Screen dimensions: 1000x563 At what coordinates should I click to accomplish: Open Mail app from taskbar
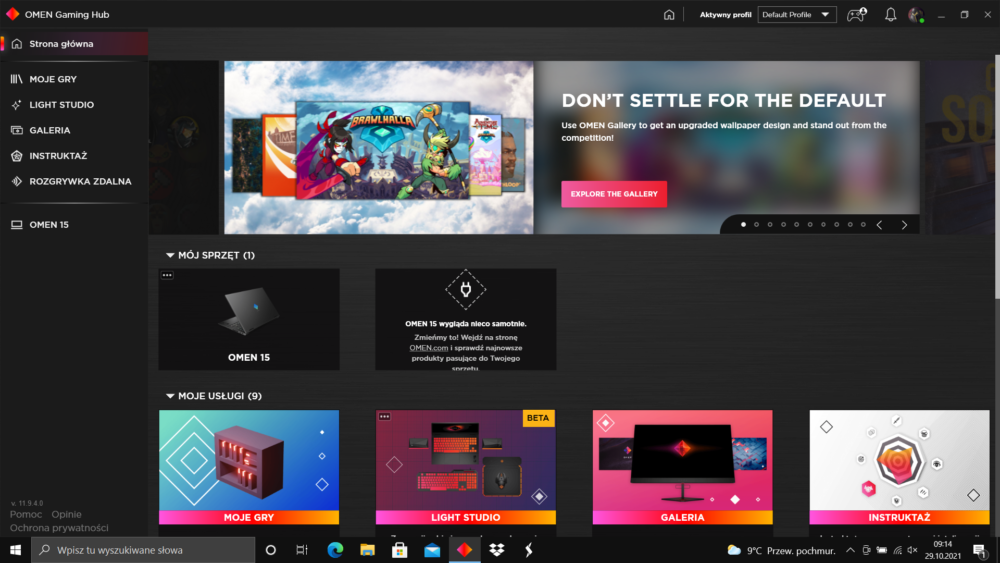(432, 550)
